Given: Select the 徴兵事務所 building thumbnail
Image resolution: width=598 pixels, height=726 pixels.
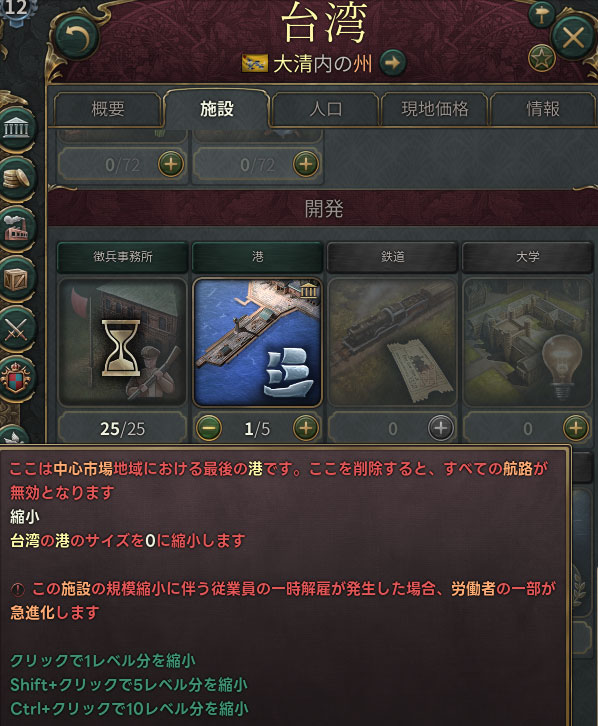Looking at the screenshot, I should [122, 343].
